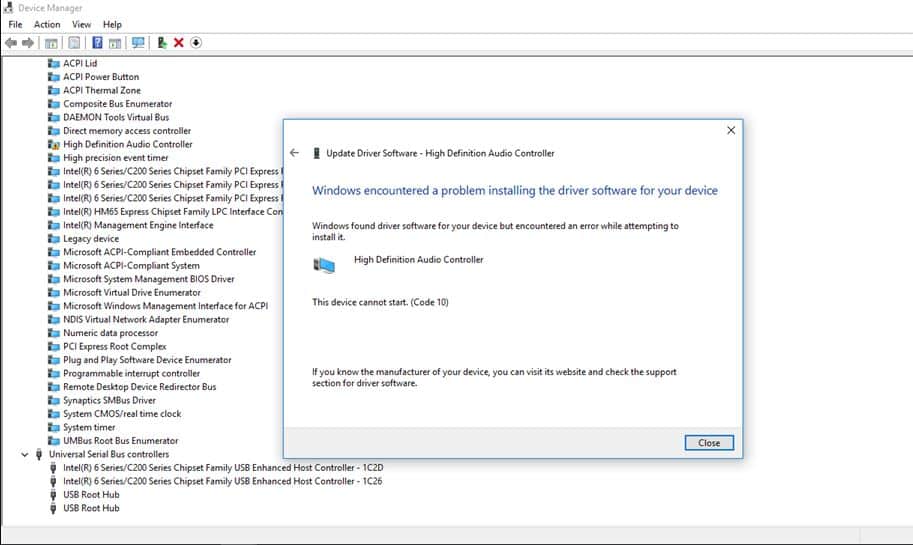Click the DAEMON Tools Virtual Bus device icon
The width and height of the screenshot is (913, 545).
click(x=54, y=117)
